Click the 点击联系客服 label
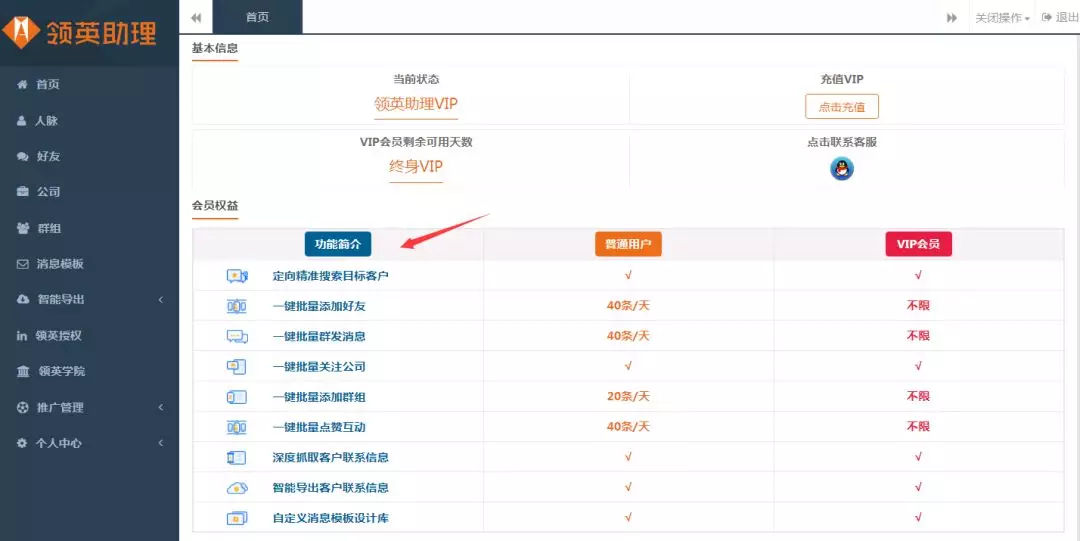 (842, 143)
